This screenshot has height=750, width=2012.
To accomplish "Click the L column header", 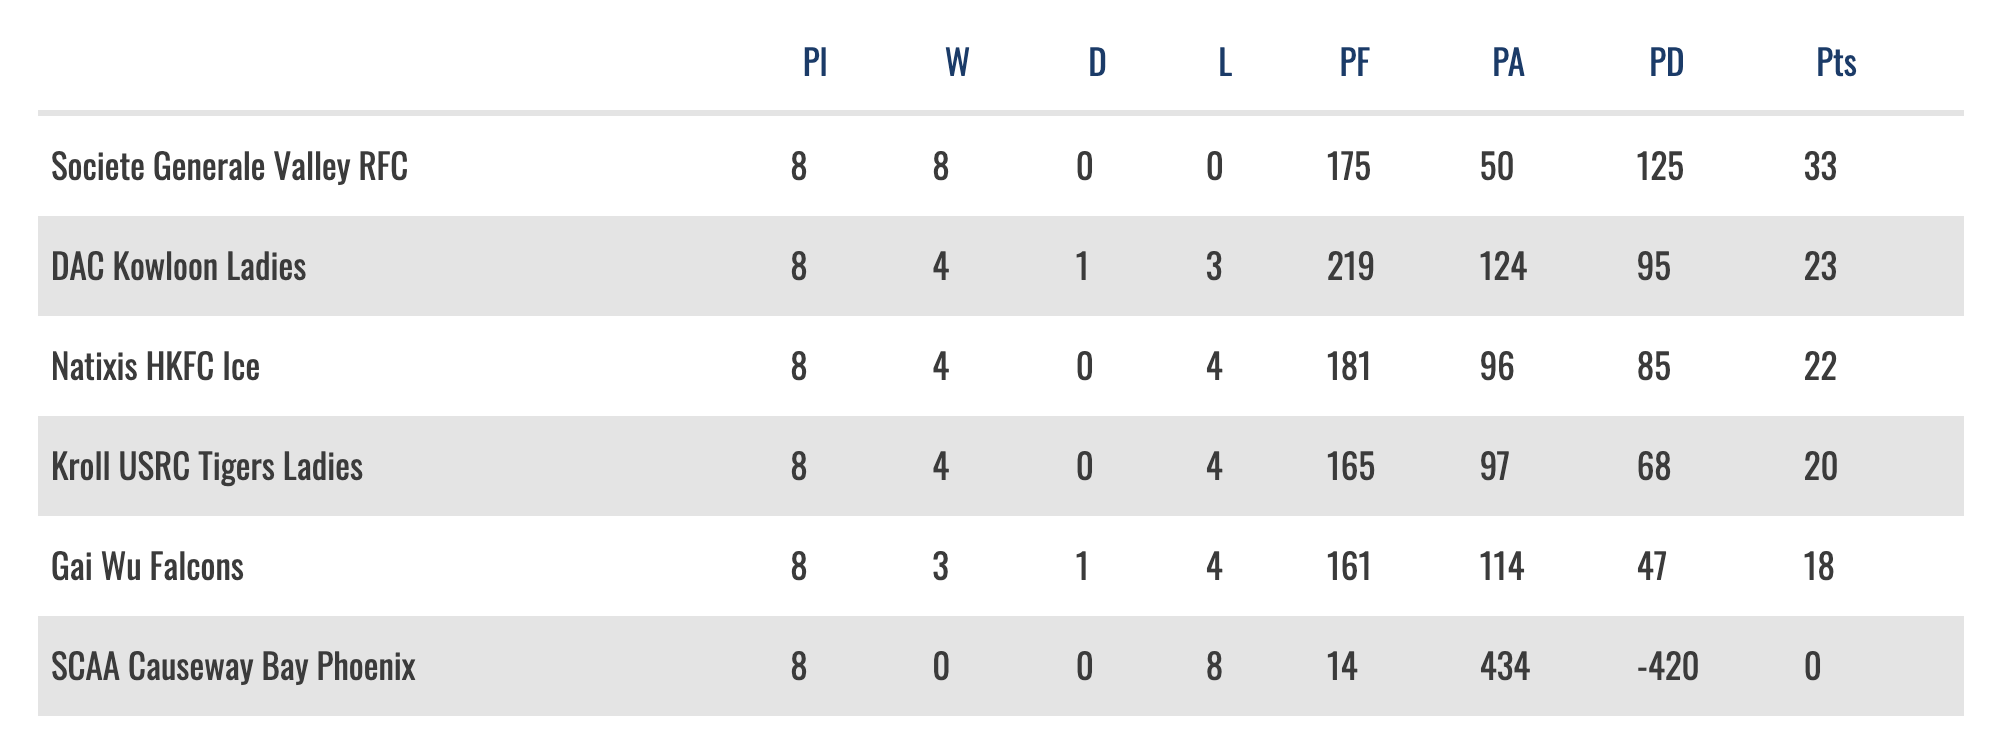I will point(1225,63).
